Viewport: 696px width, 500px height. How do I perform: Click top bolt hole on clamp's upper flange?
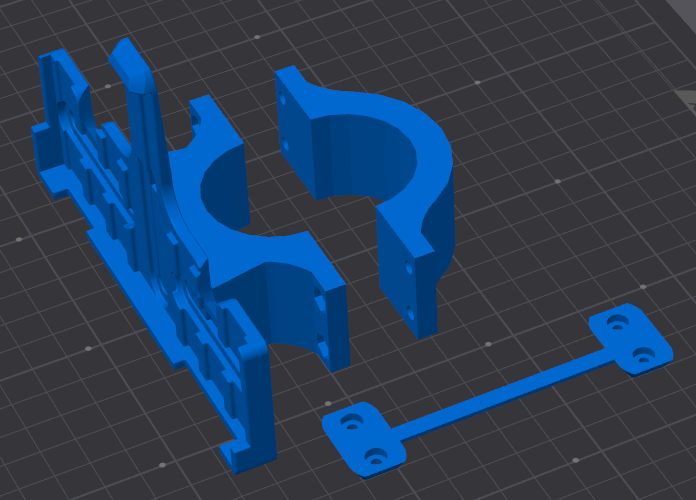(282, 97)
